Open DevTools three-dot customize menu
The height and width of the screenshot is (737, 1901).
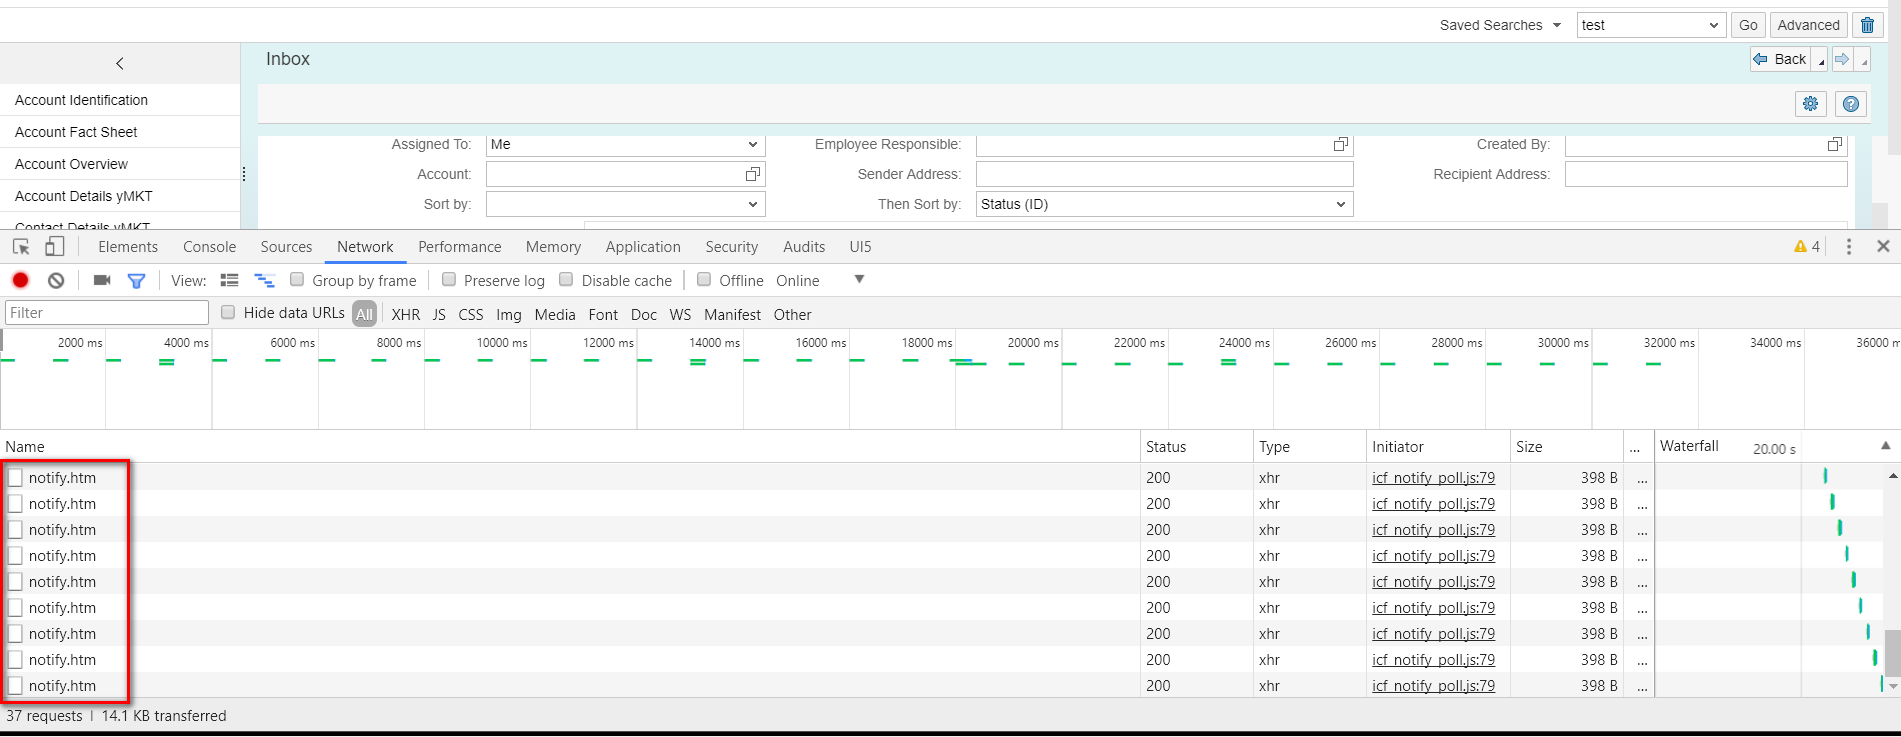(1848, 246)
